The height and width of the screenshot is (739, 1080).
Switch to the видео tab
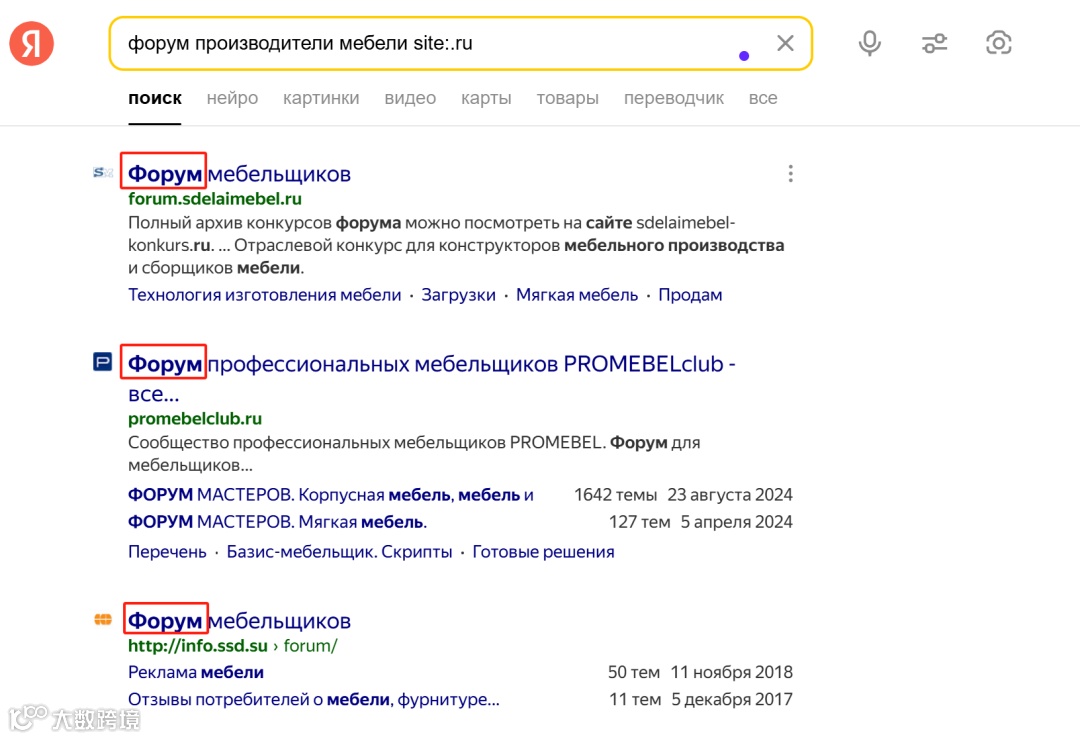pos(410,98)
